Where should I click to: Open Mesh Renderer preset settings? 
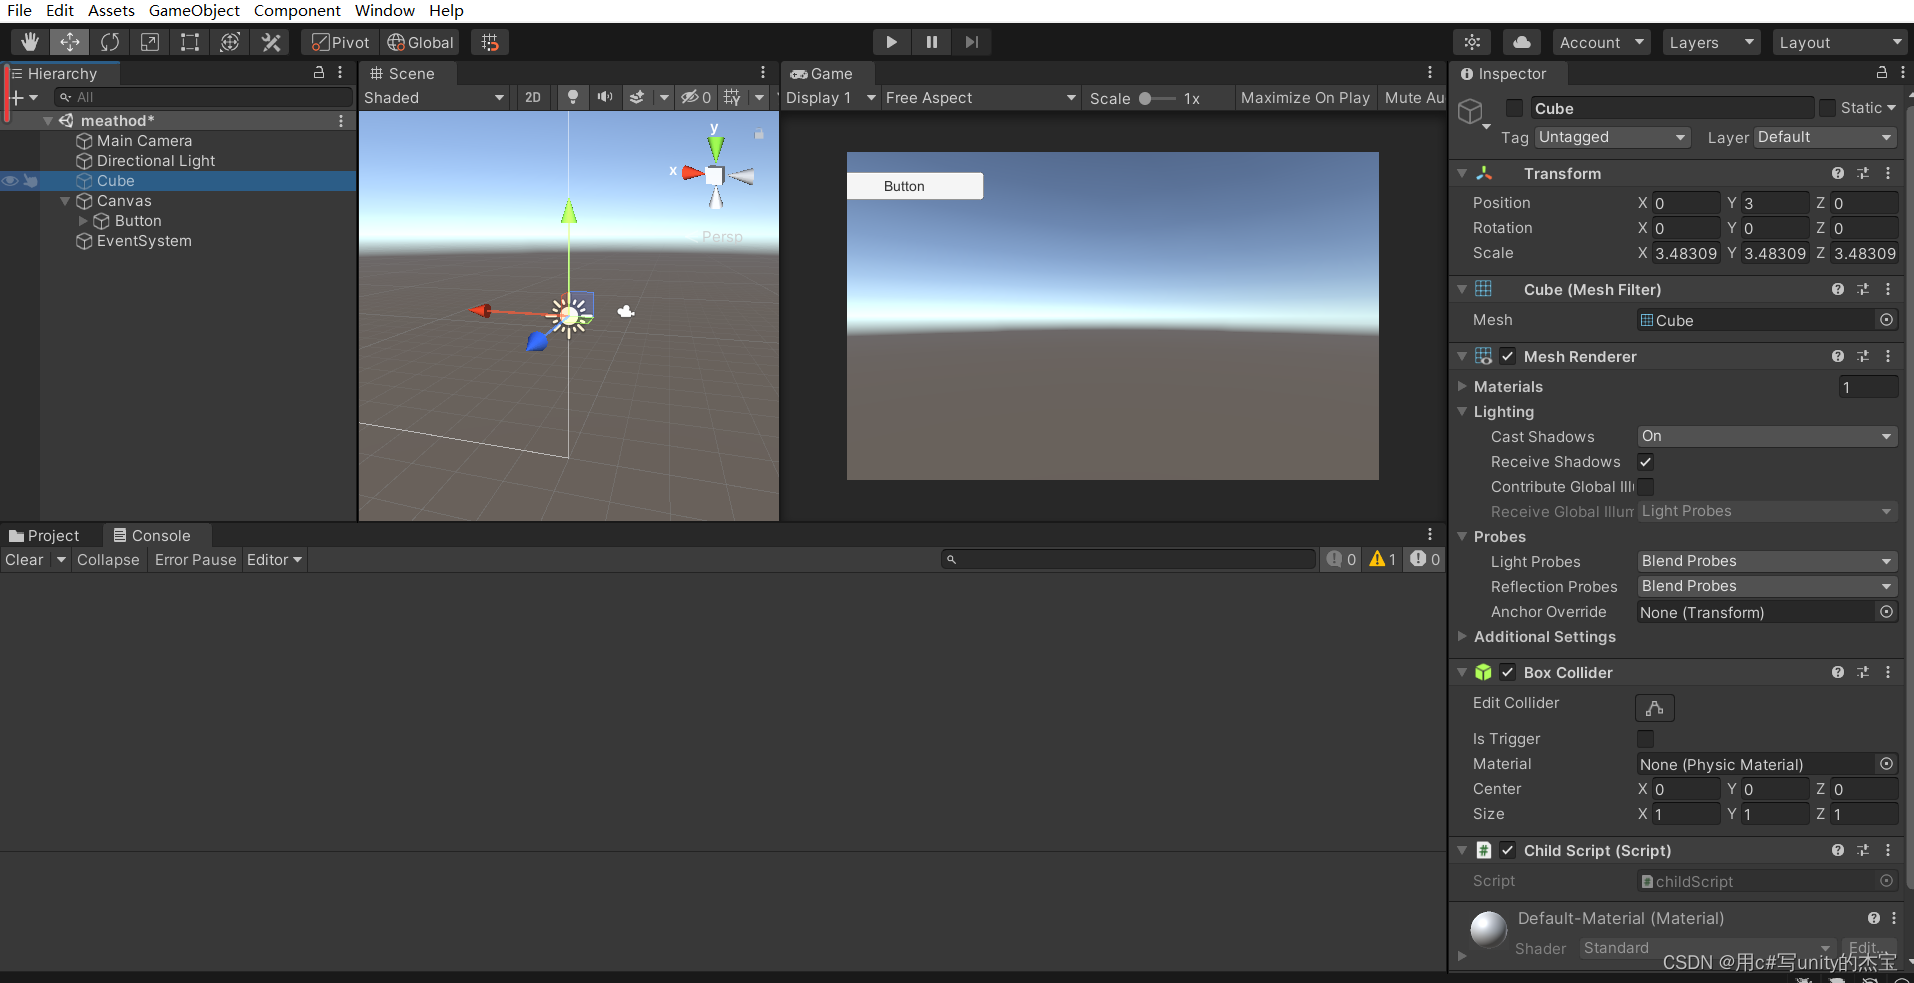pyautogui.click(x=1863, y=356)
